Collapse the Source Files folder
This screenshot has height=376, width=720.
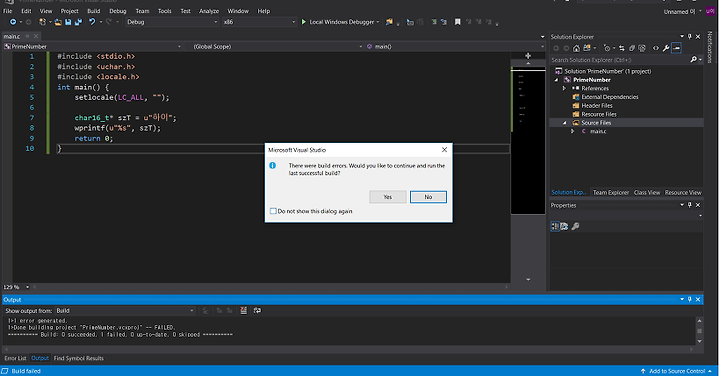click(565, 123)
